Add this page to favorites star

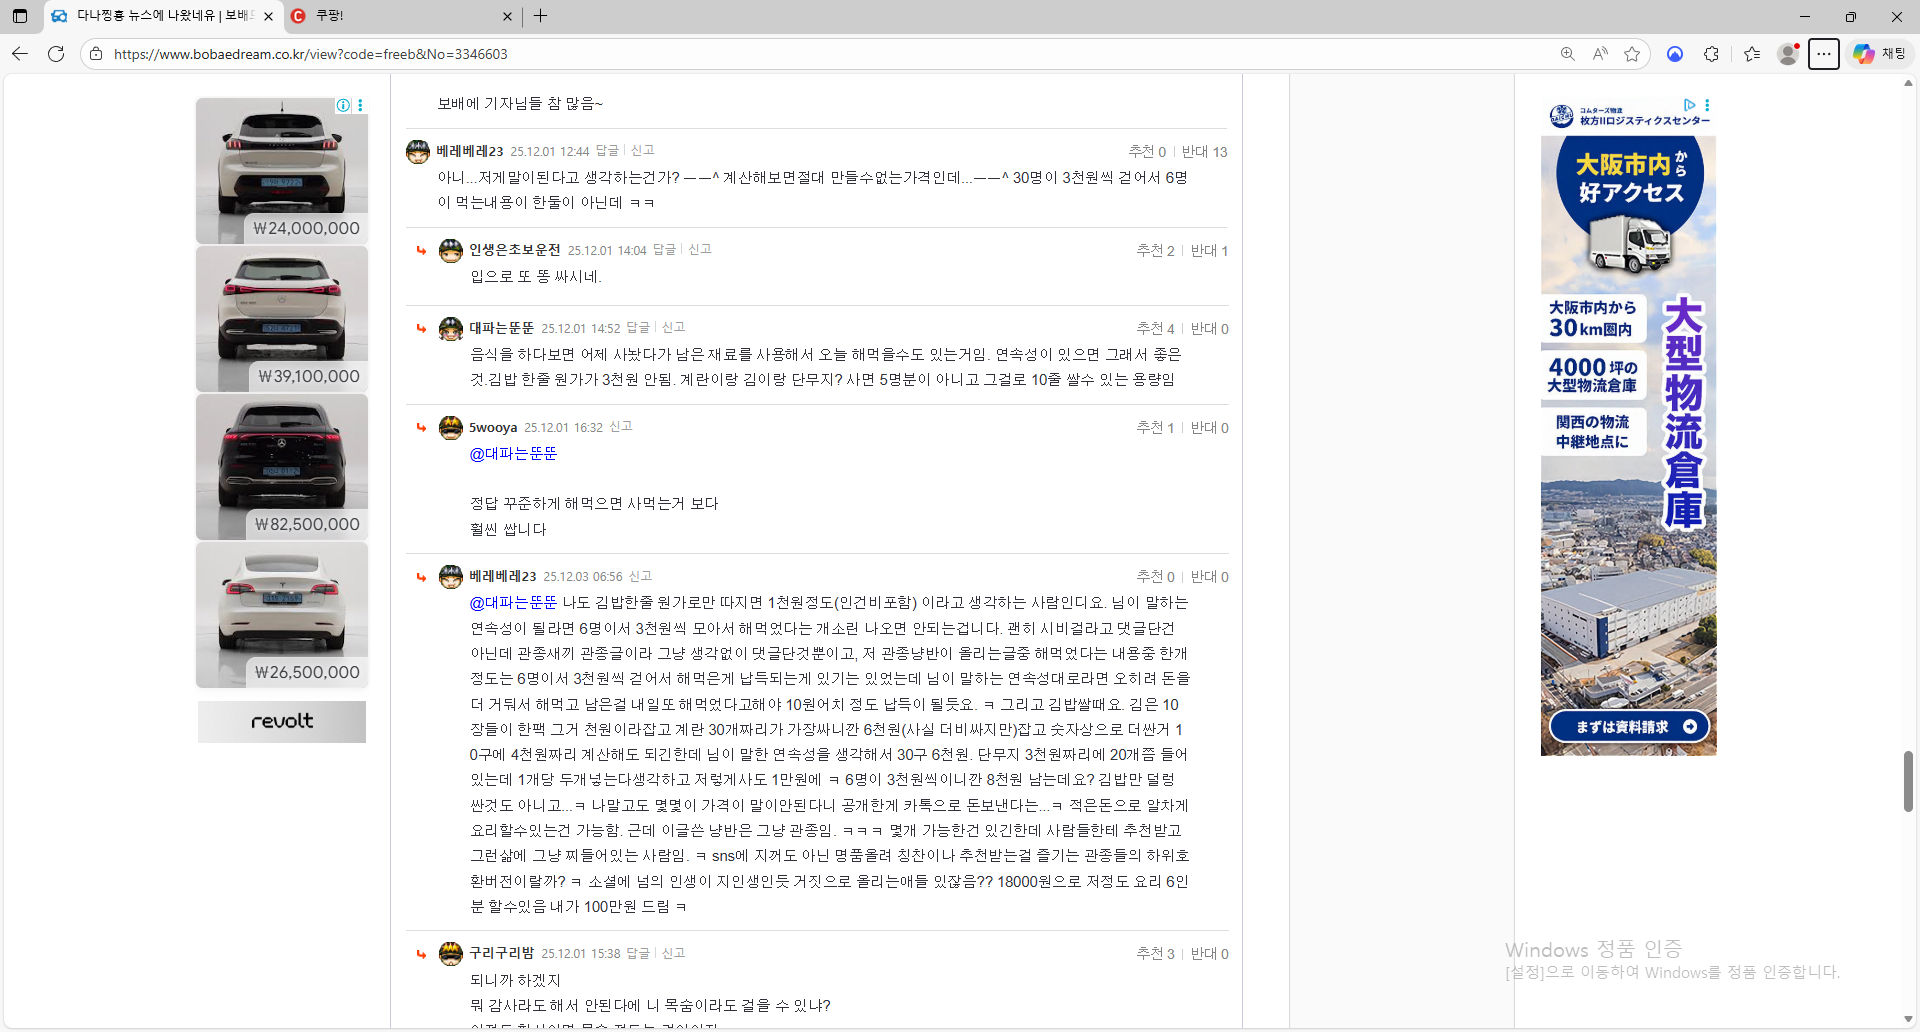[x=1632, y=54]
